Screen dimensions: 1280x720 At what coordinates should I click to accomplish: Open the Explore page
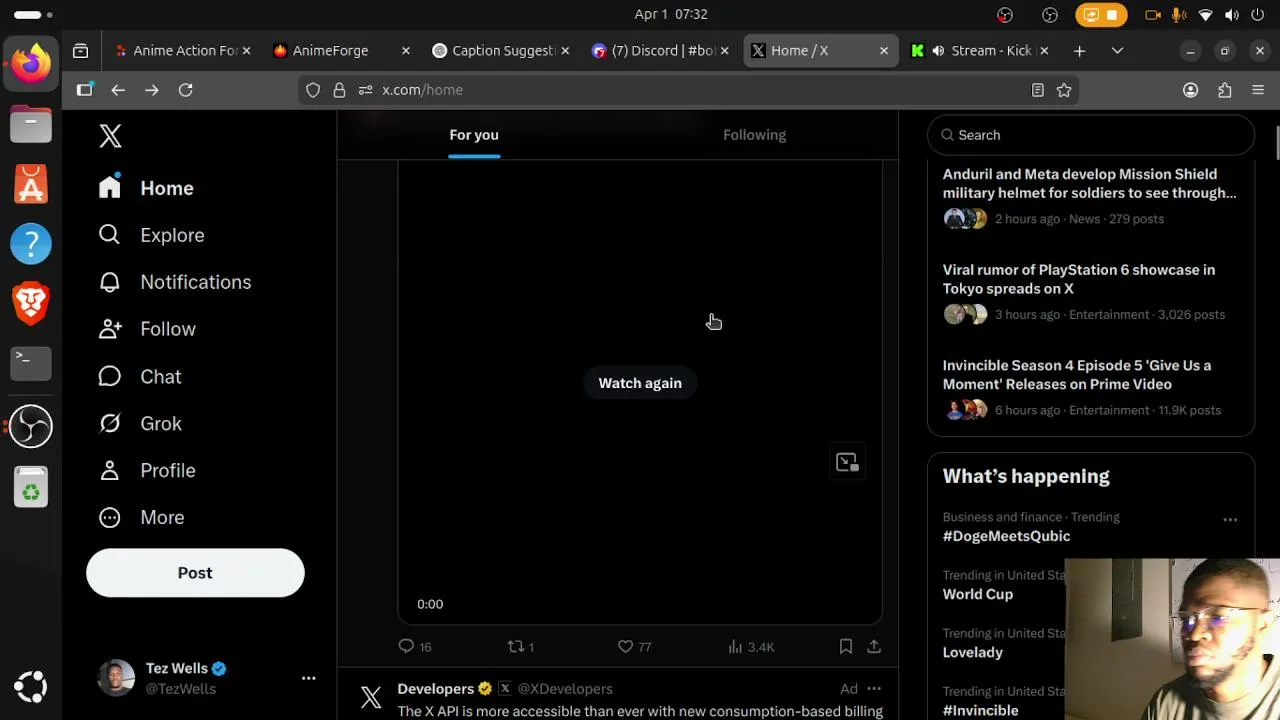click(x=151, y=235)
